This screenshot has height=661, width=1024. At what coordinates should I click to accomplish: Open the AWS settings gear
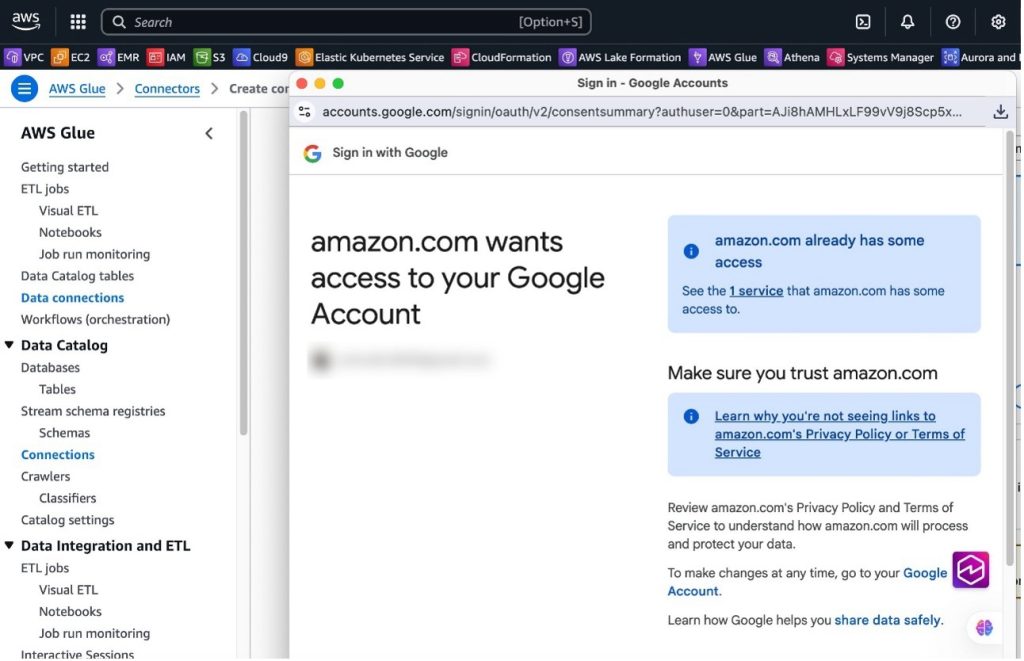click(x=997, y=21)
